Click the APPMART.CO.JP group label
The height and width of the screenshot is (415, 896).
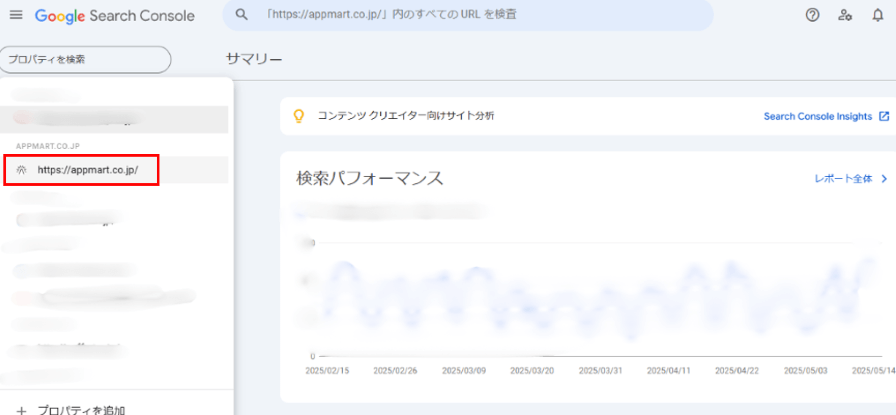(x=48, y=146)
